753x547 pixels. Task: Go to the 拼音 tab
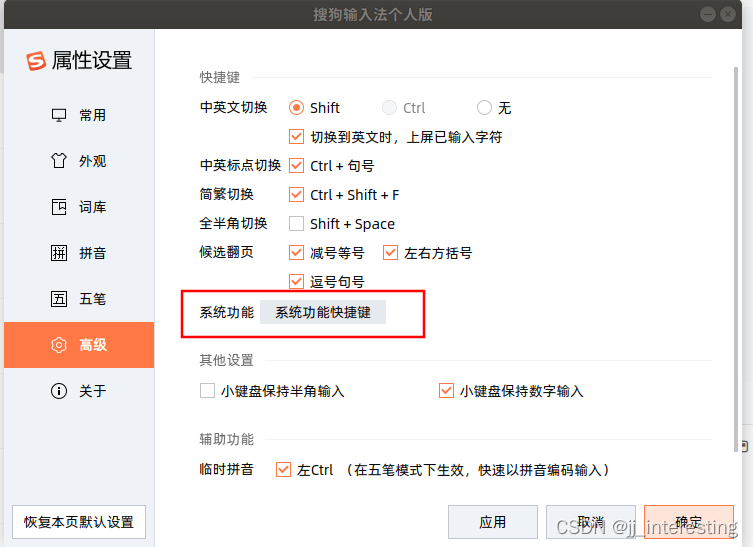point(79,253)
